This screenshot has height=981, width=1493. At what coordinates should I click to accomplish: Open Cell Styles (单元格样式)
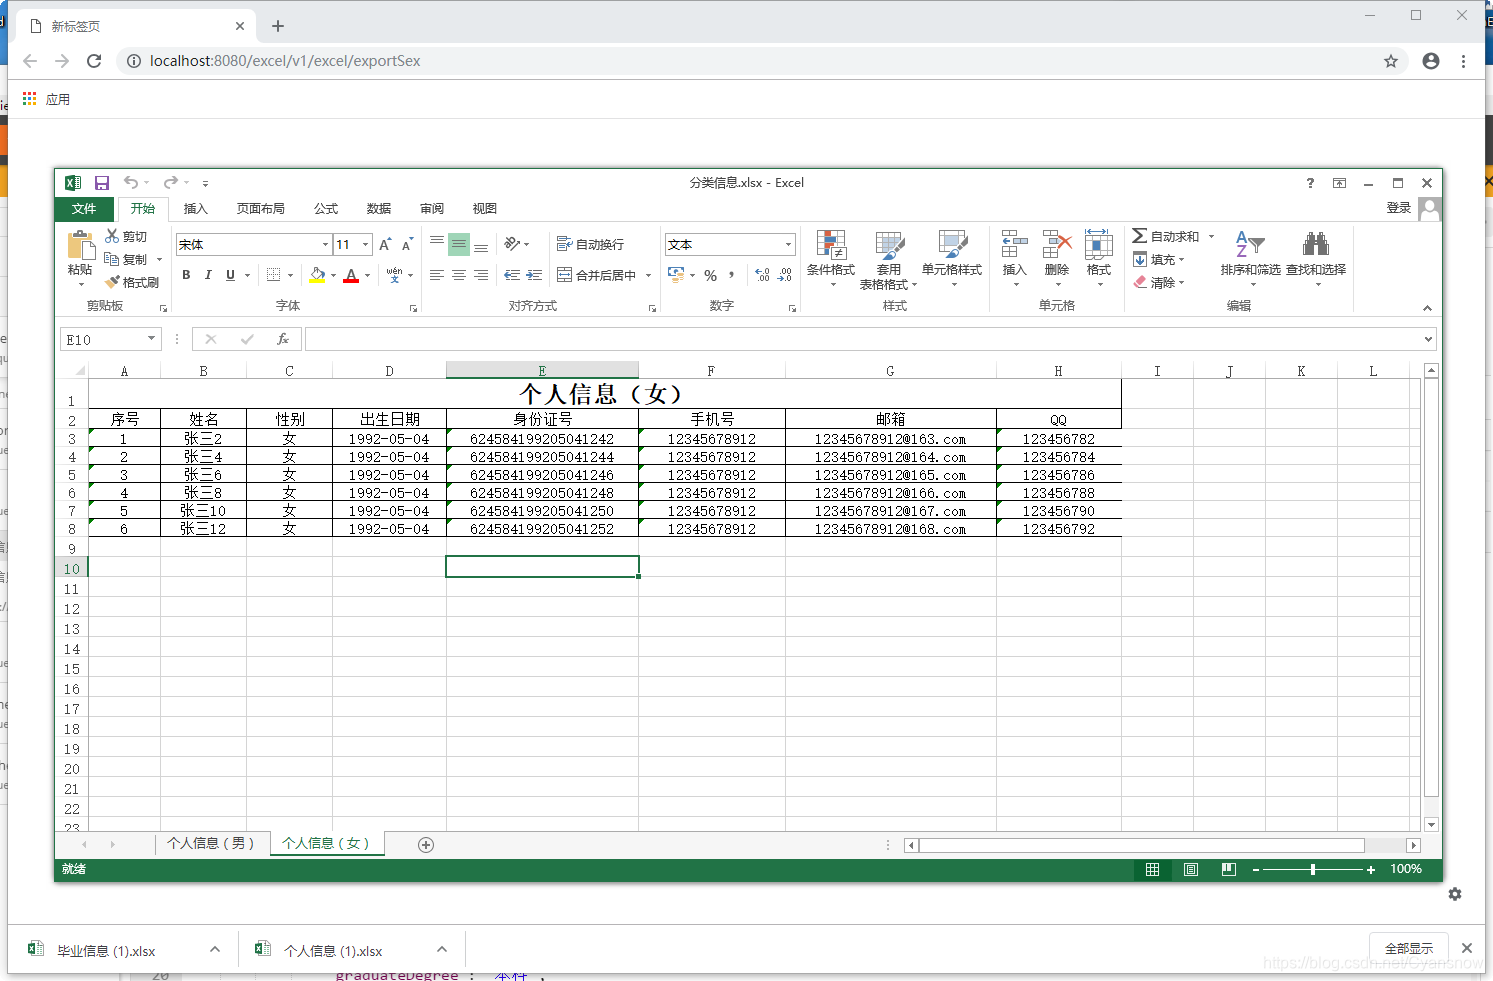click(952, 260)
